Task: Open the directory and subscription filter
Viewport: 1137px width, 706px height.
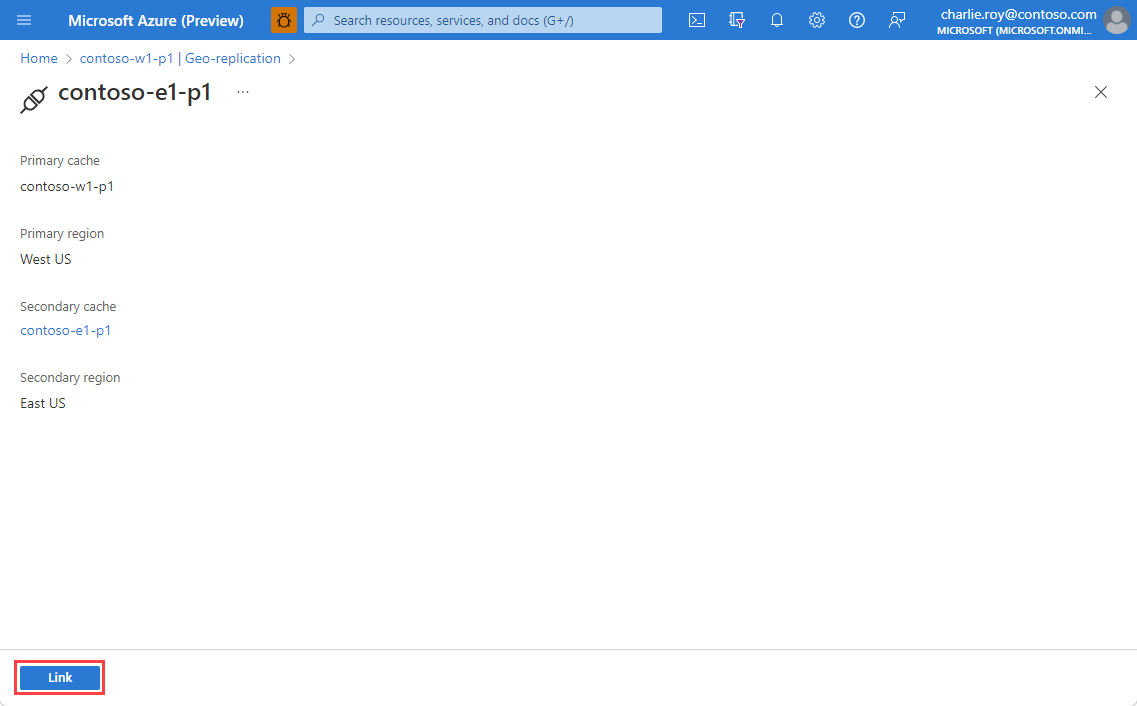Action: tap(737, 20)
